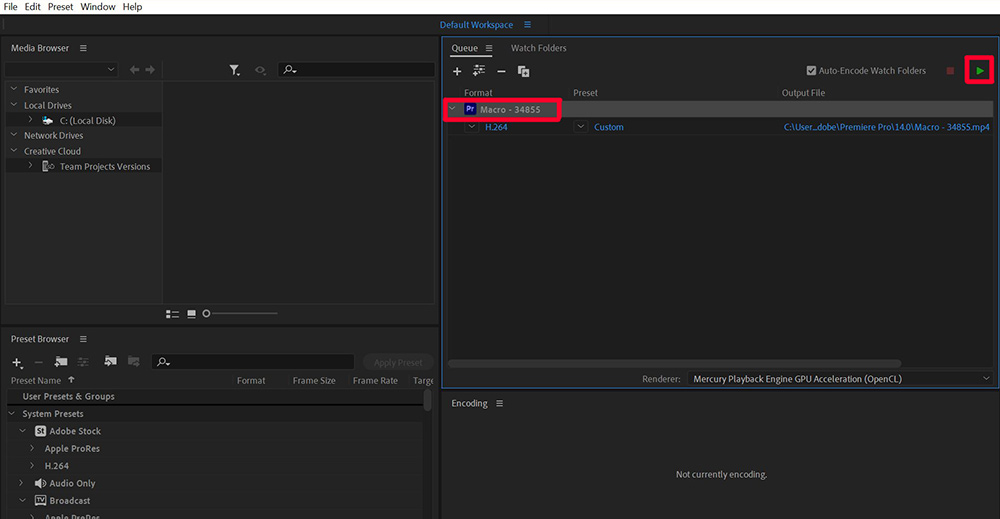
Task: Open the File menu
Action: click(10, 6)
